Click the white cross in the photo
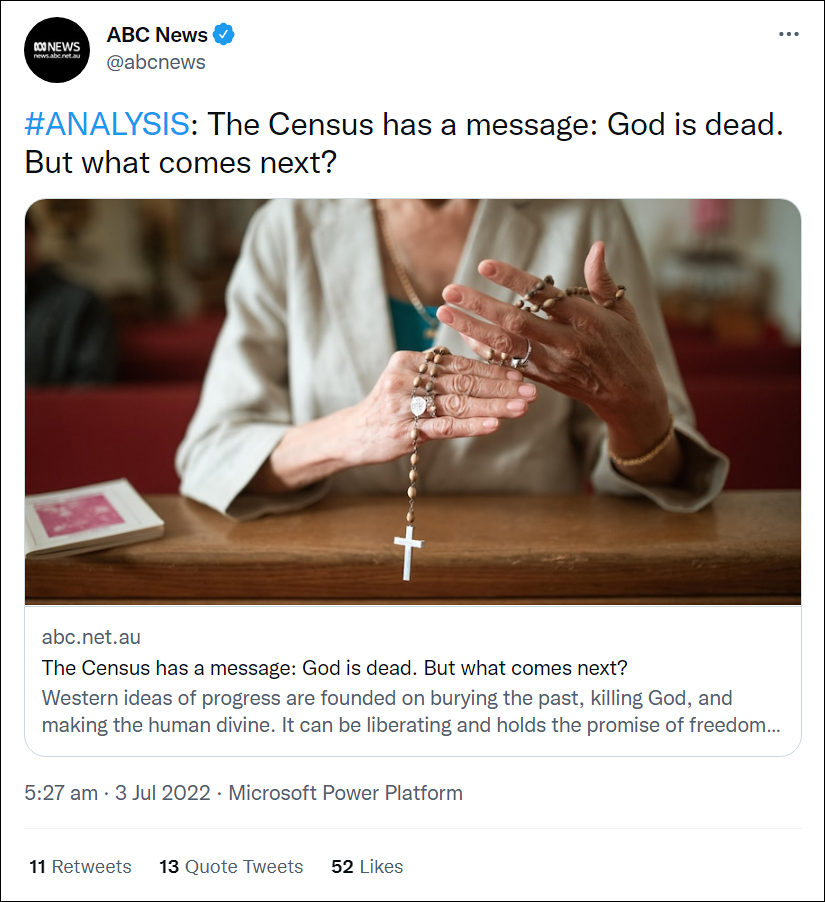825x902 pixels. pos(409,552)
